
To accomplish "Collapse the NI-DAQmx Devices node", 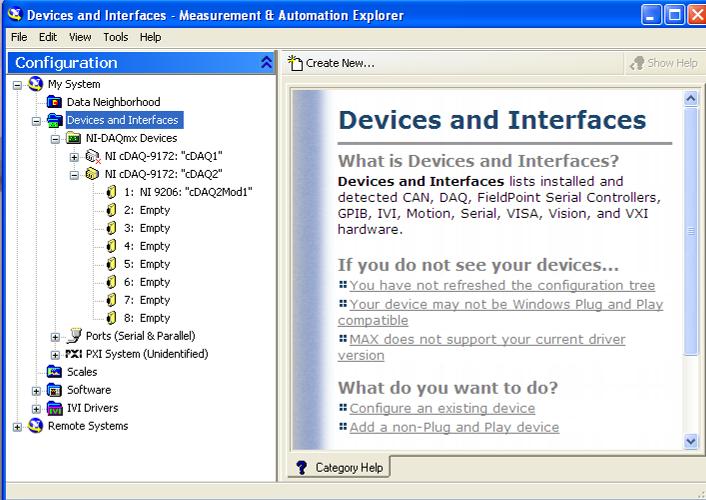I will tap(55, 139).
